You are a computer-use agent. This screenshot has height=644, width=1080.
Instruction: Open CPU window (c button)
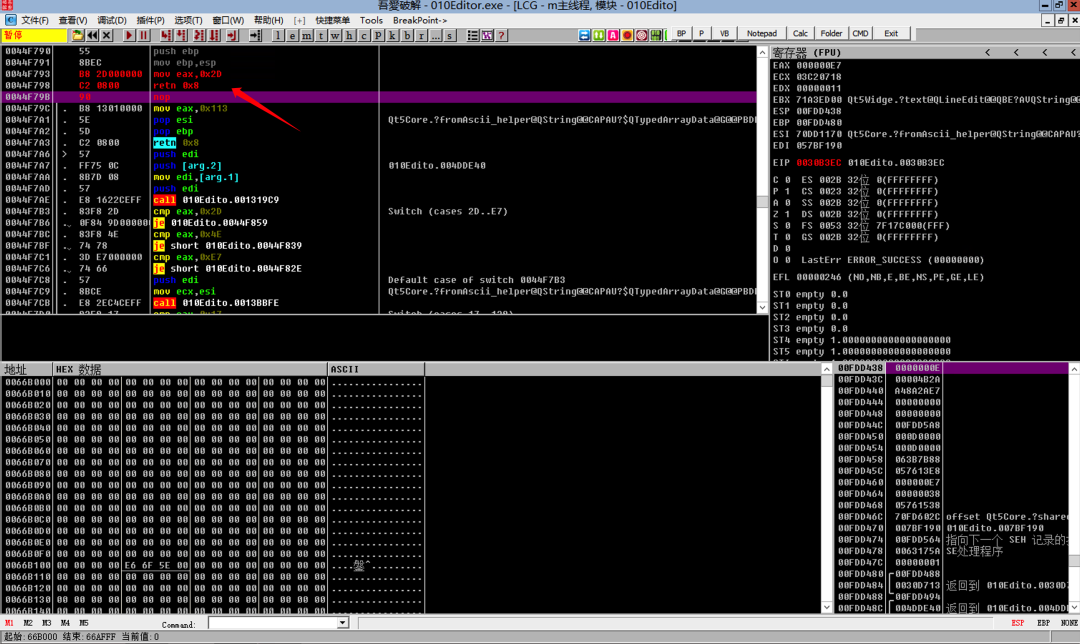[364, 36]
